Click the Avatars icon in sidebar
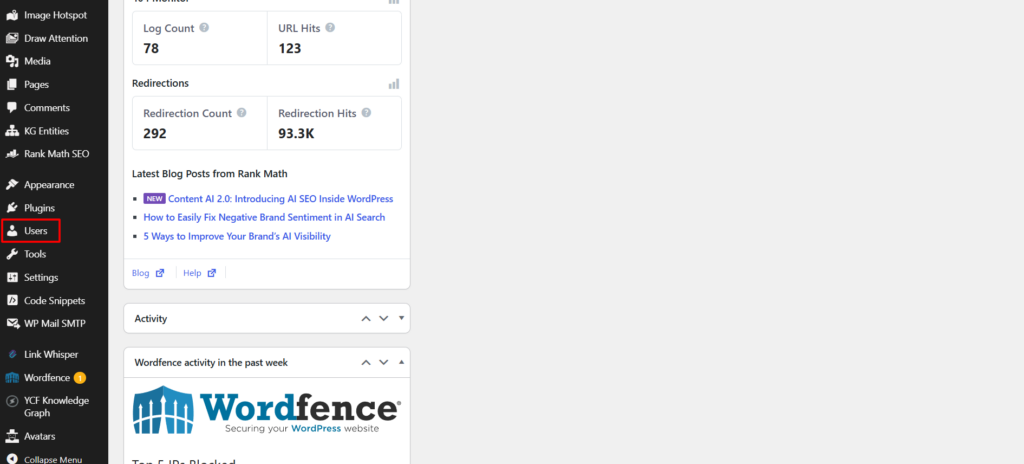 12,437
